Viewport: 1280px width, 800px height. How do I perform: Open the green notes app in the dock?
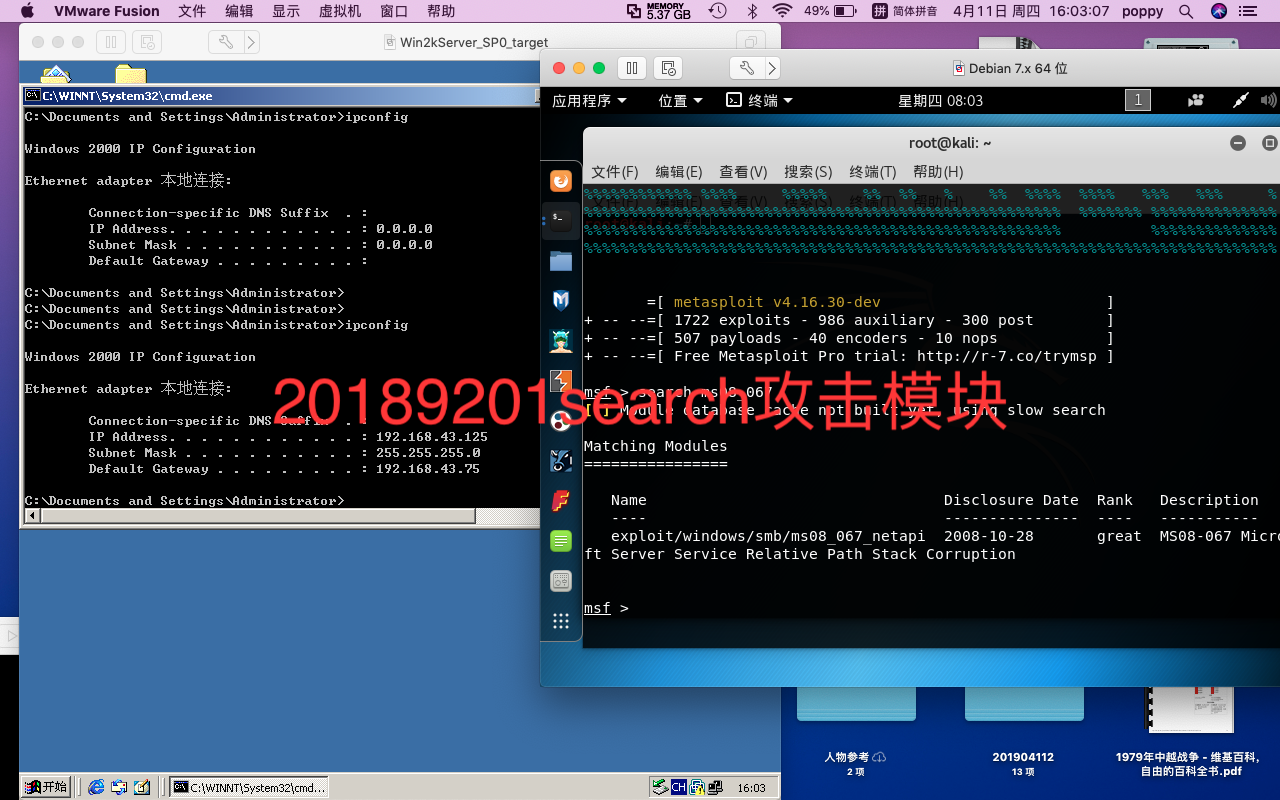[561, 541]
